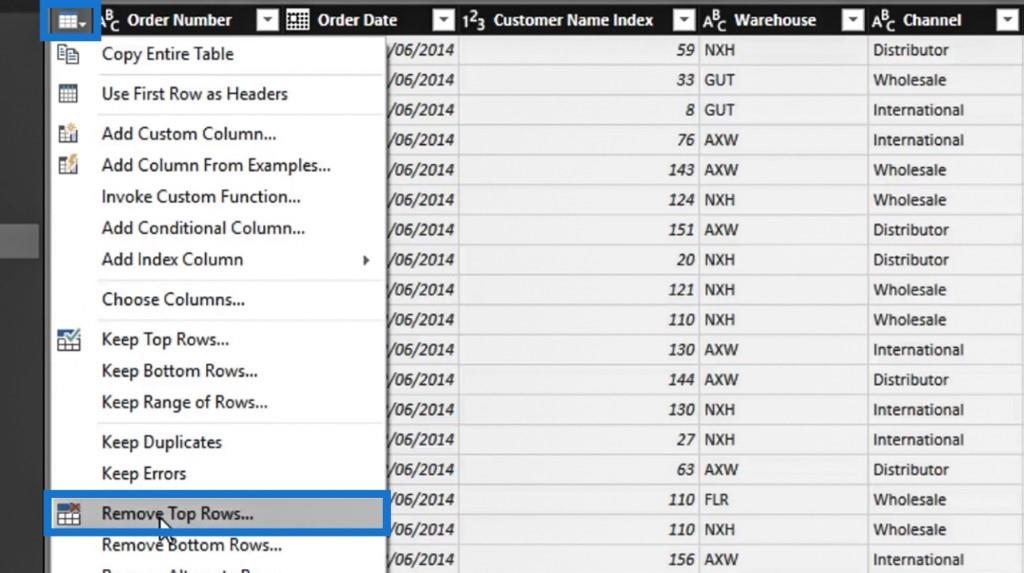Select Keep Range of Rows...
Screen dimensions: 1024x573
click(x=185, y=402)
